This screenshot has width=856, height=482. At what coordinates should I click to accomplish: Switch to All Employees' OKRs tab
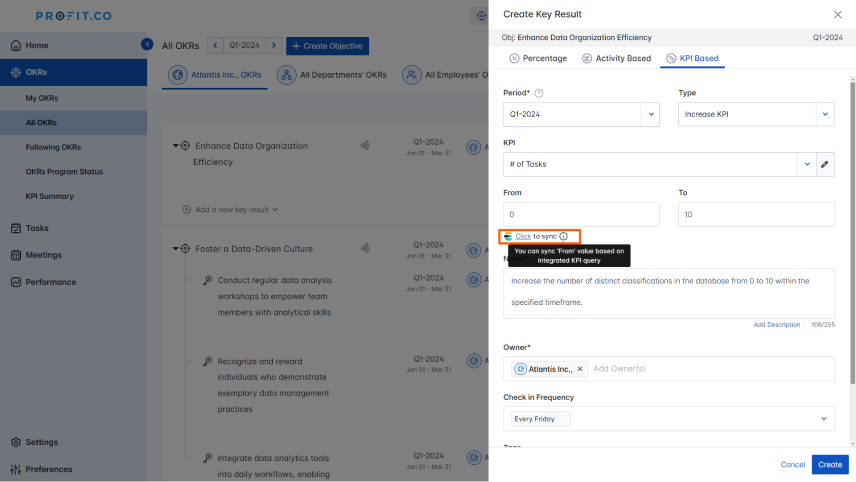coord(445,75)
